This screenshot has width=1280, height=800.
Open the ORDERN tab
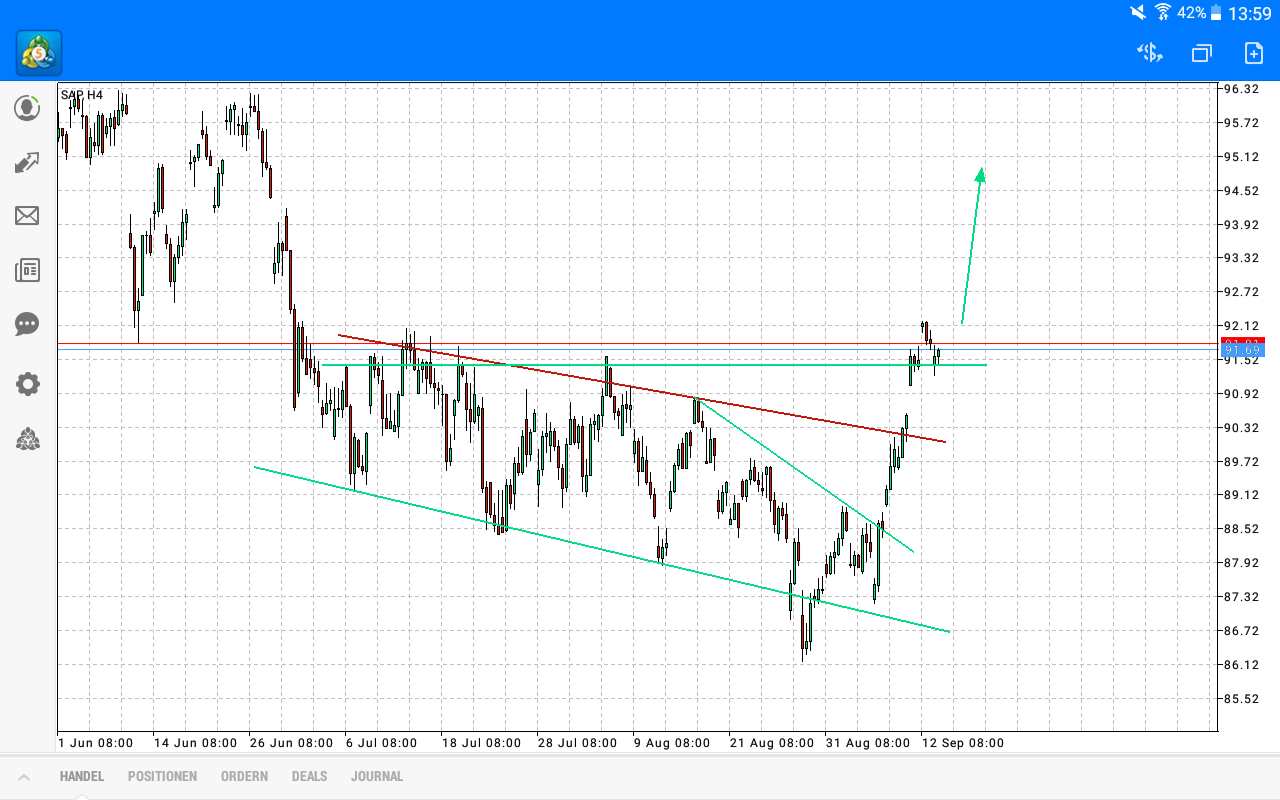coord(244,776)
